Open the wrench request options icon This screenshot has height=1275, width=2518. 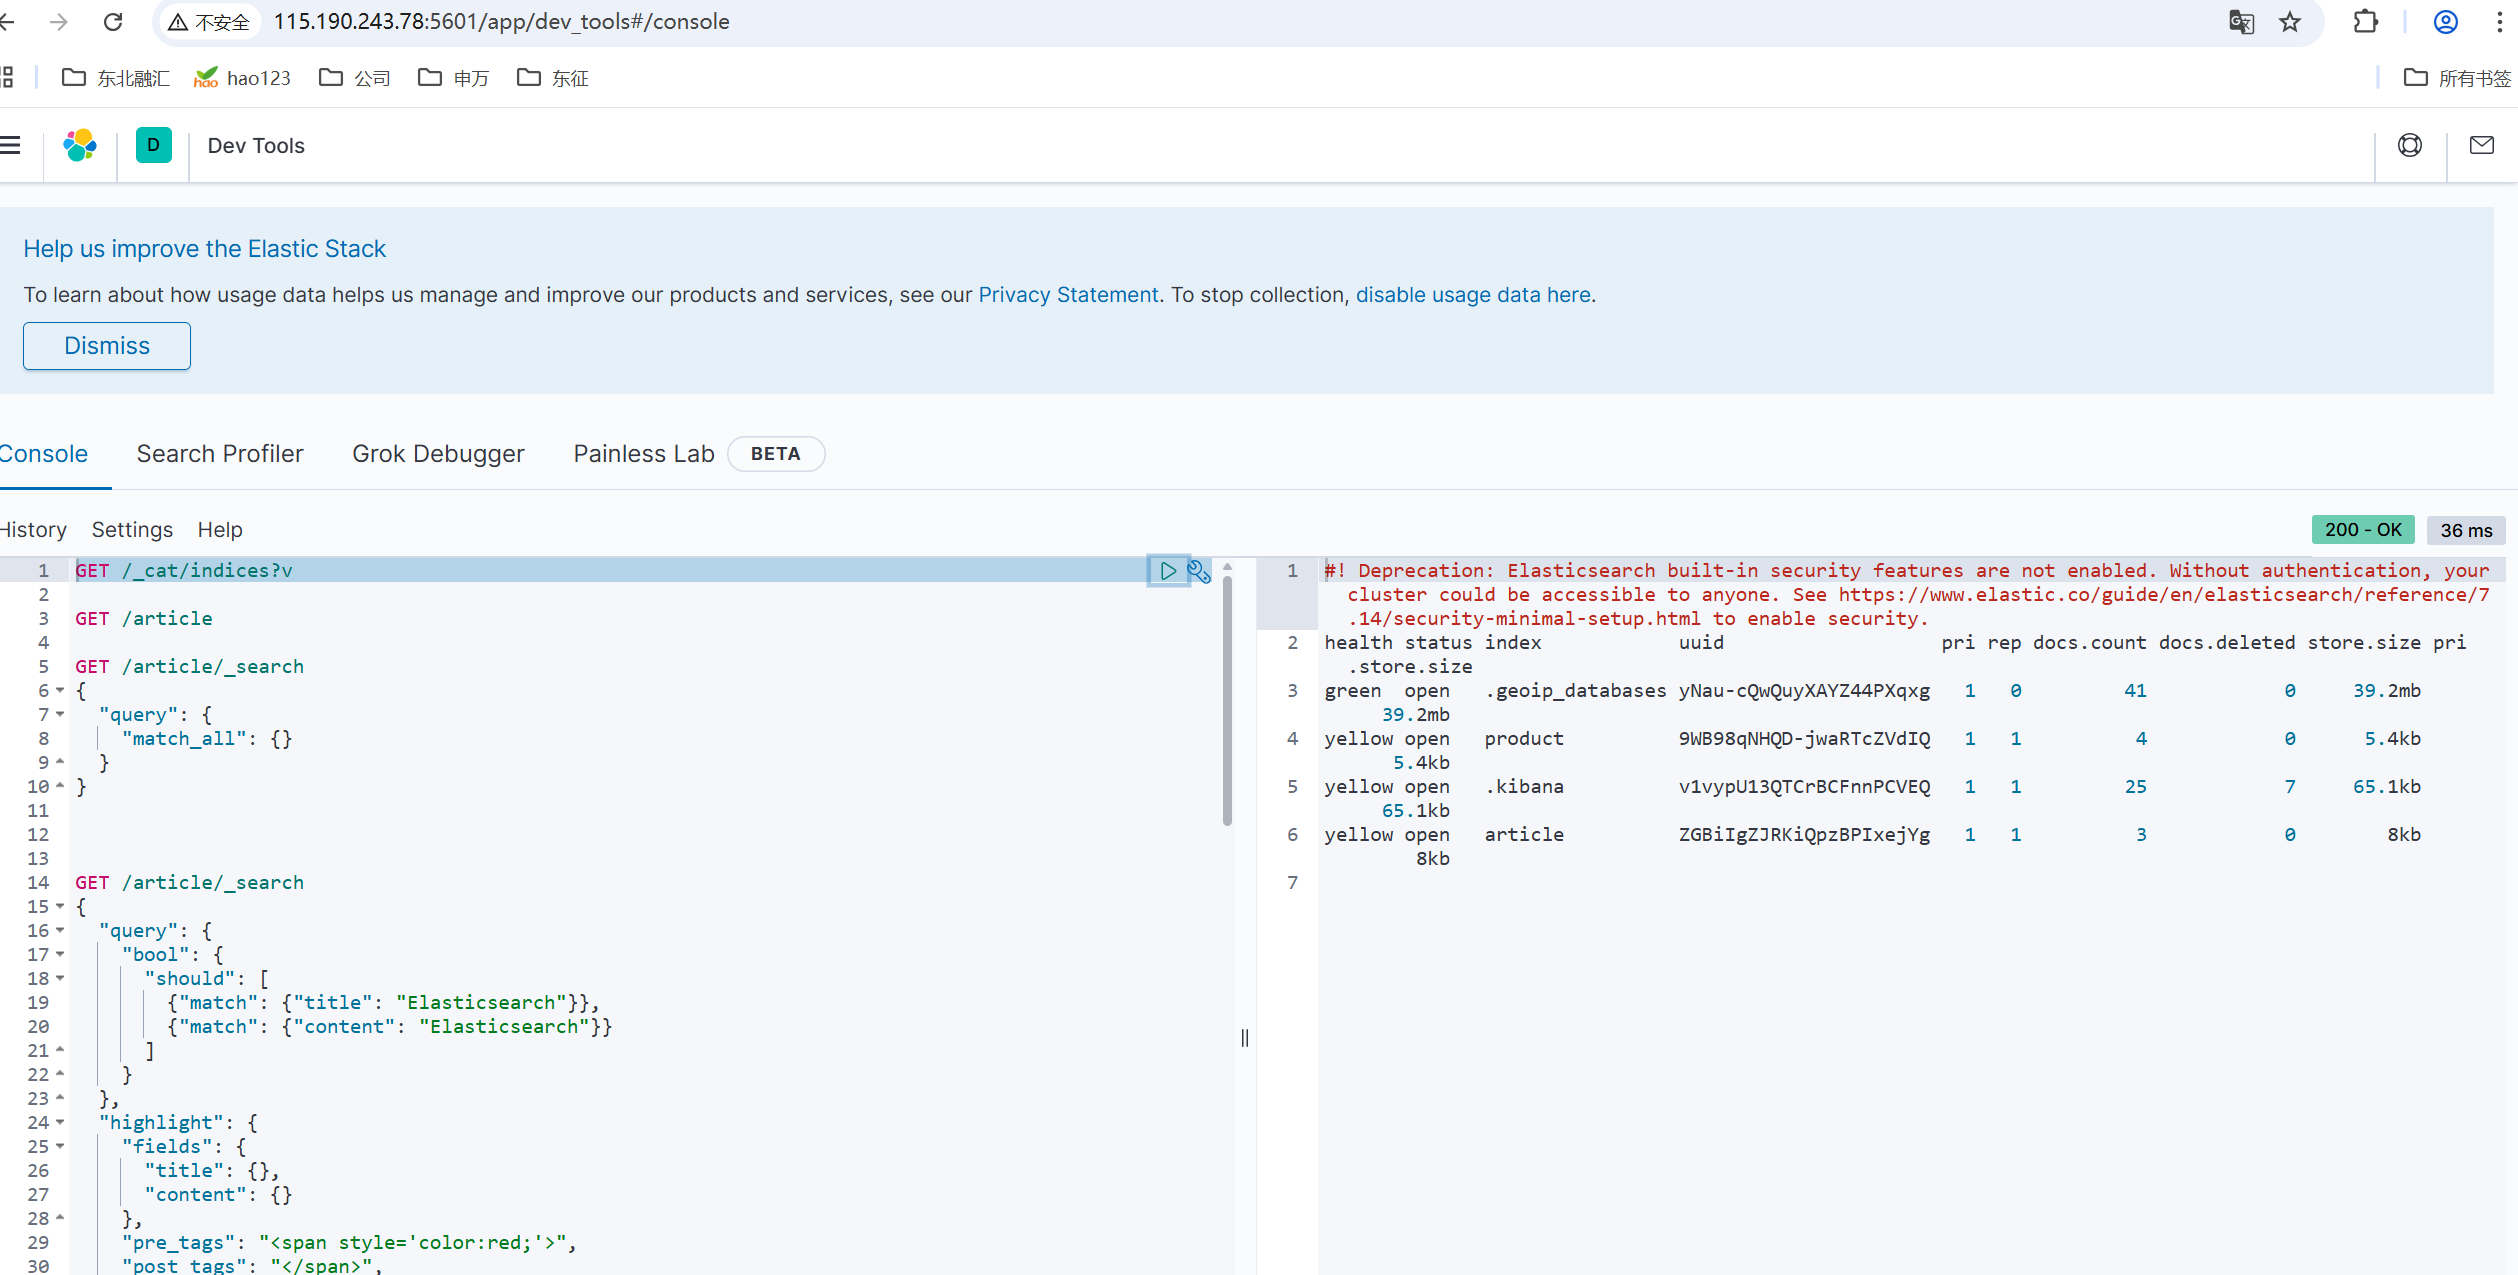click(x=1198, y=571)
